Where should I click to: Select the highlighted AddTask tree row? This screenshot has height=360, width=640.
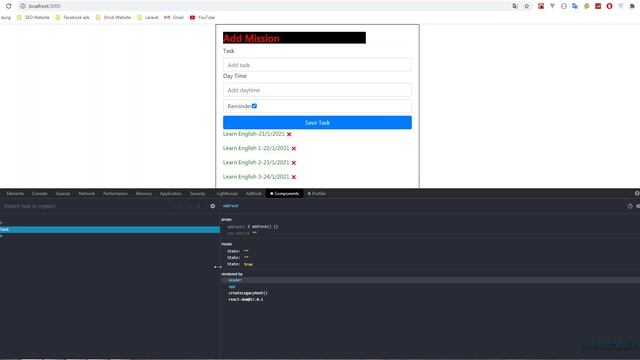tap(110, 229)
